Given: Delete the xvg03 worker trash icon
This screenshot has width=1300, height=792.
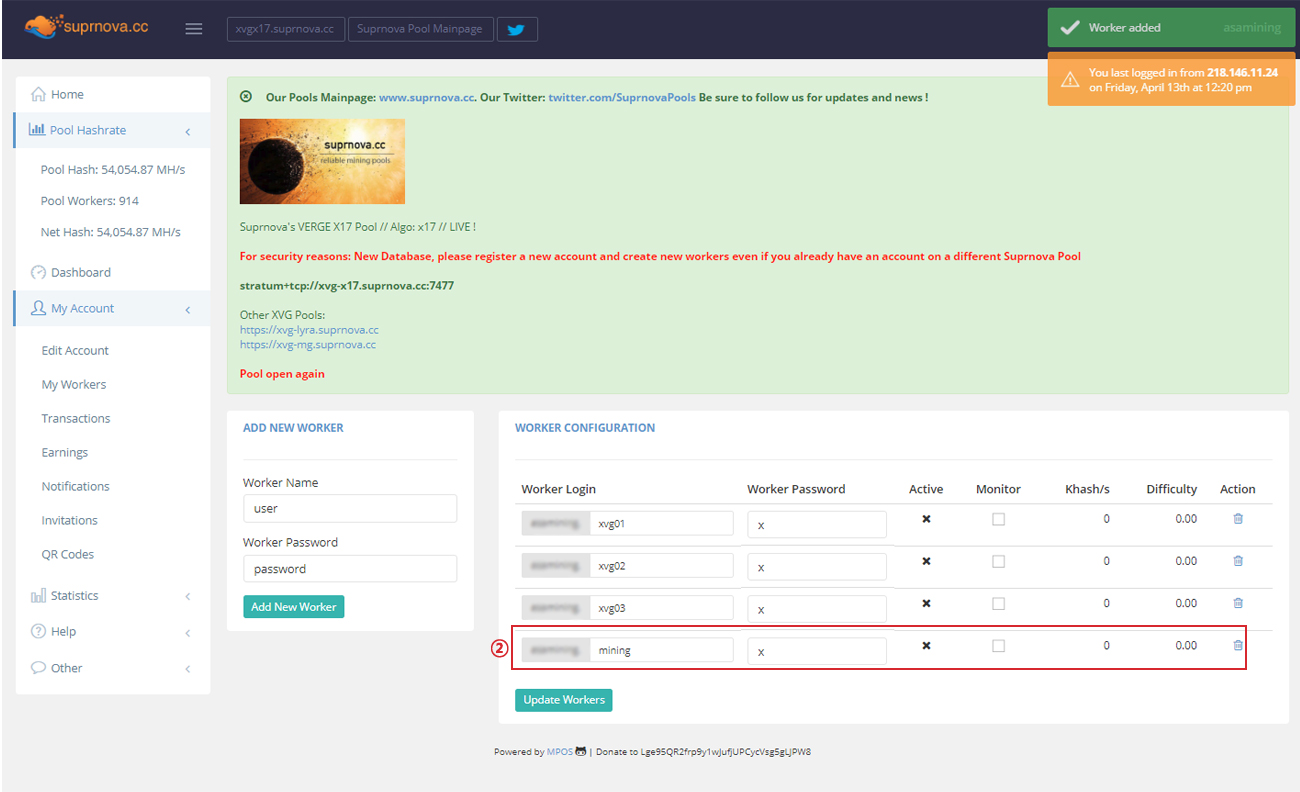Looking at the screenshot, I should [1238, 603].
